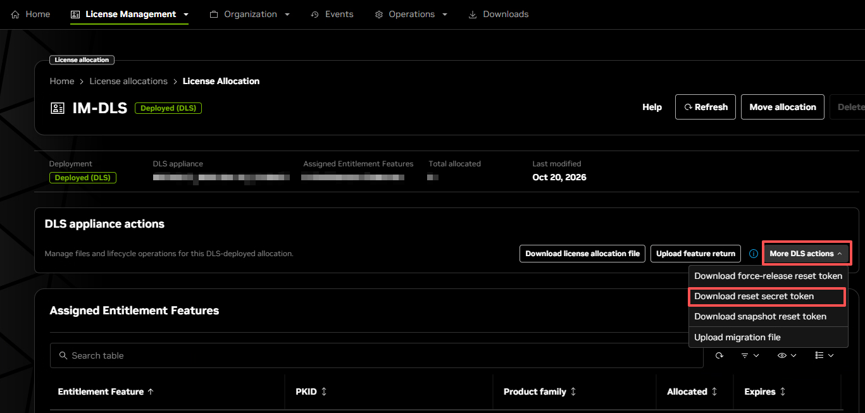The width and height of the screenshot is (865, 413).
Task: Expand the Organization menu
Action: (250, 14)
